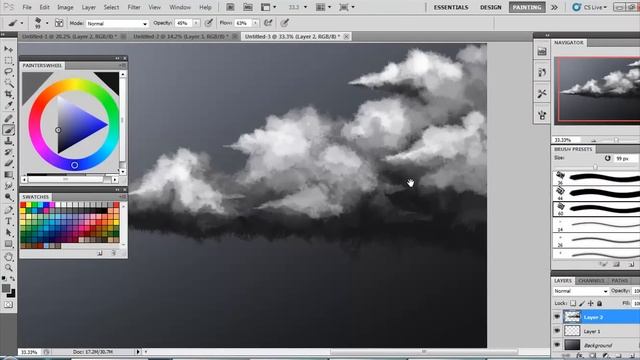Swap foreground and background colors
Image resolution: width=640 pixels, height=360 pixels.
tap(13, 278)
